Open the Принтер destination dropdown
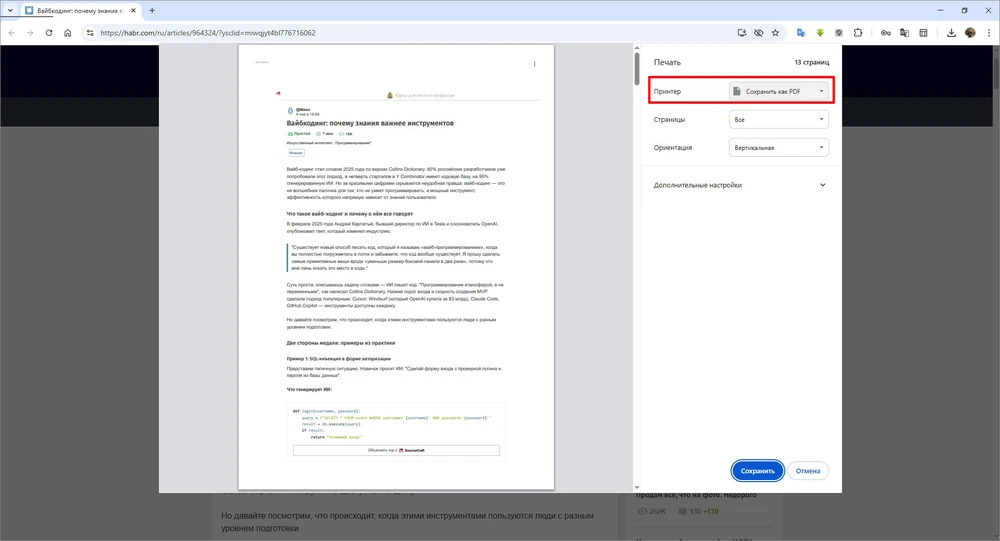The image size is (1000, 541). (x=779, y=91)
